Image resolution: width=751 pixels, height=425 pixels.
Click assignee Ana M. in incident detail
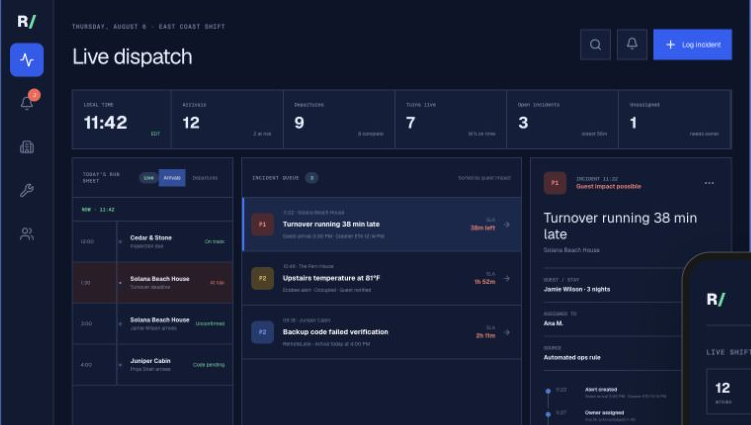click(x=553, y=323)
